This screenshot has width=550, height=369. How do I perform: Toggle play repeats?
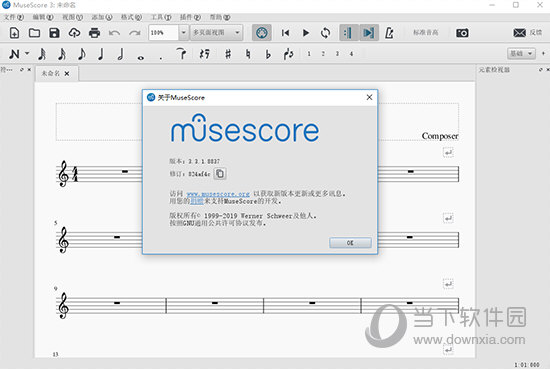tap(349, 33)
